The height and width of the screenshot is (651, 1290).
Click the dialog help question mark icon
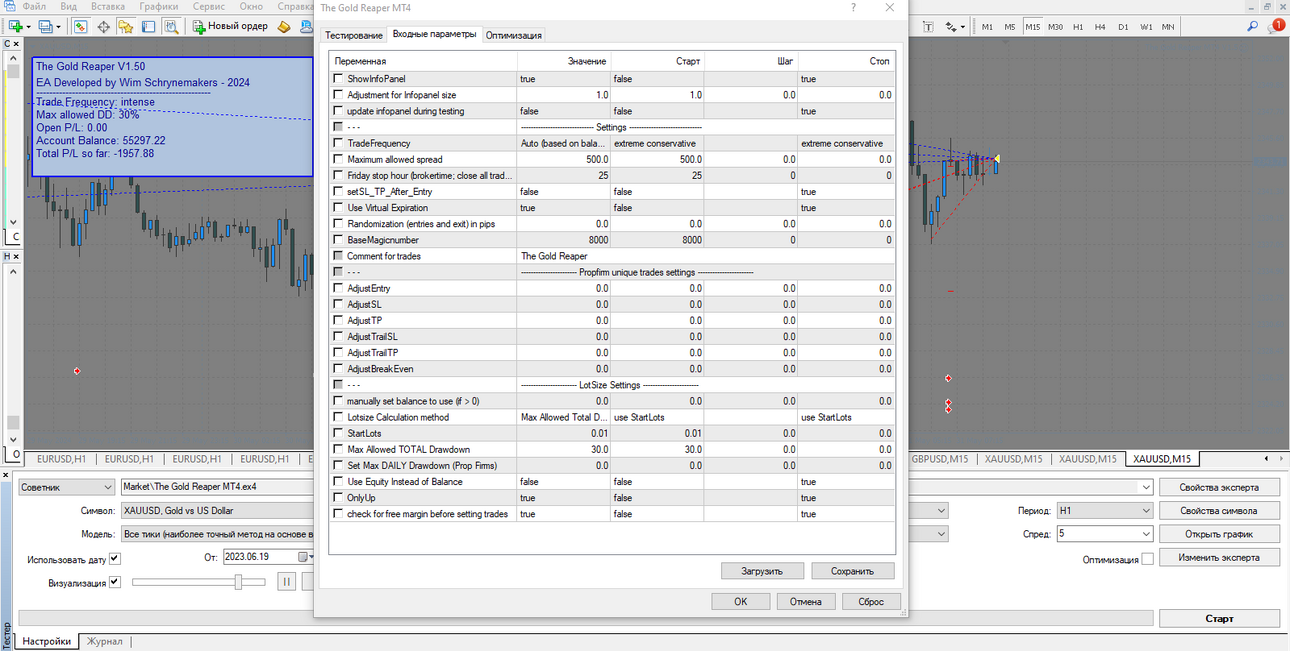[x=853, y=7]
